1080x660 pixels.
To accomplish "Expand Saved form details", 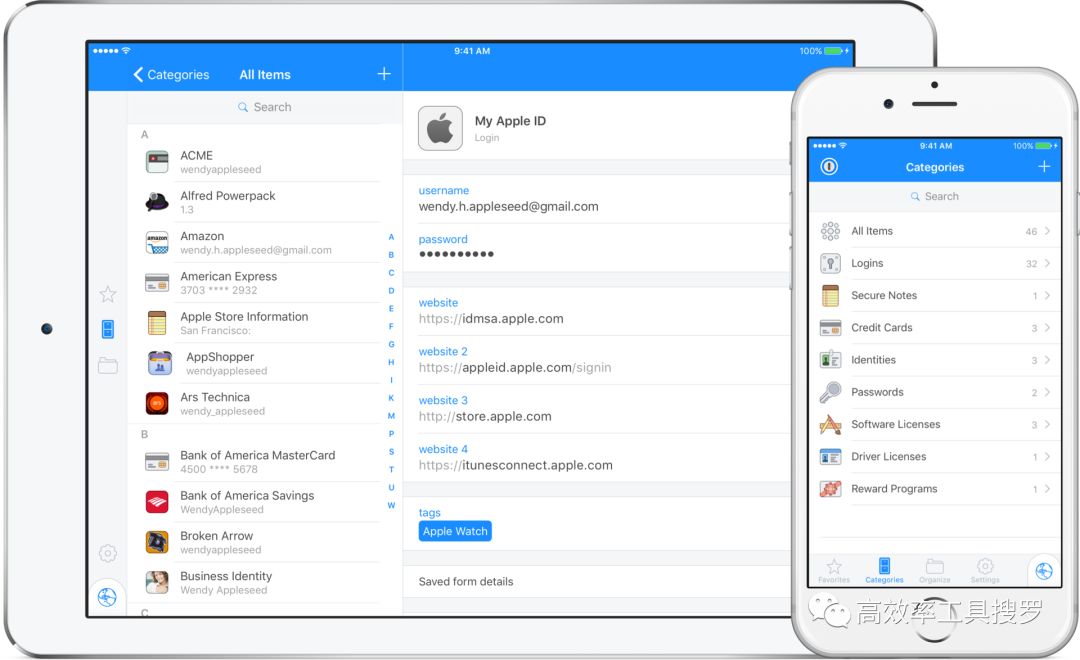I will (596, 581).
